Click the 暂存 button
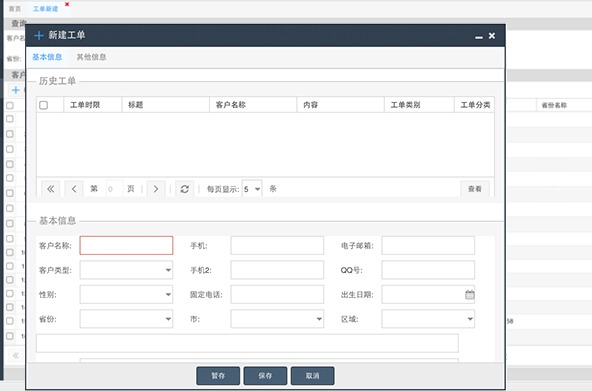This screenshot has height=391, width=592. tap(218, 376)
